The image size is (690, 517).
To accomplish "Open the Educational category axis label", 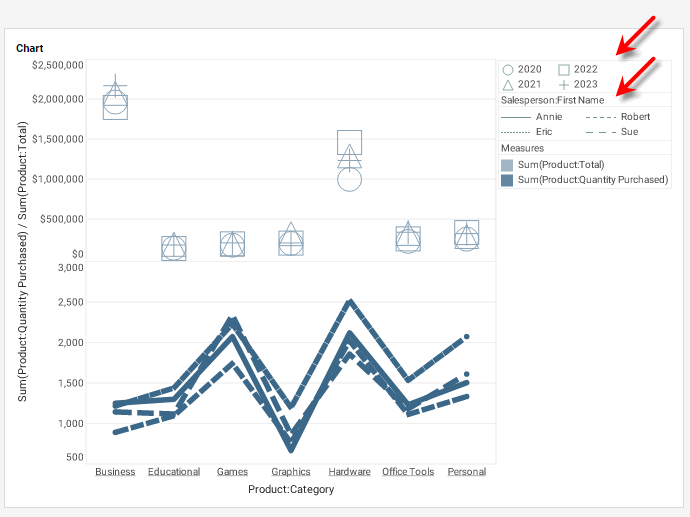I will tap(173, 472).
